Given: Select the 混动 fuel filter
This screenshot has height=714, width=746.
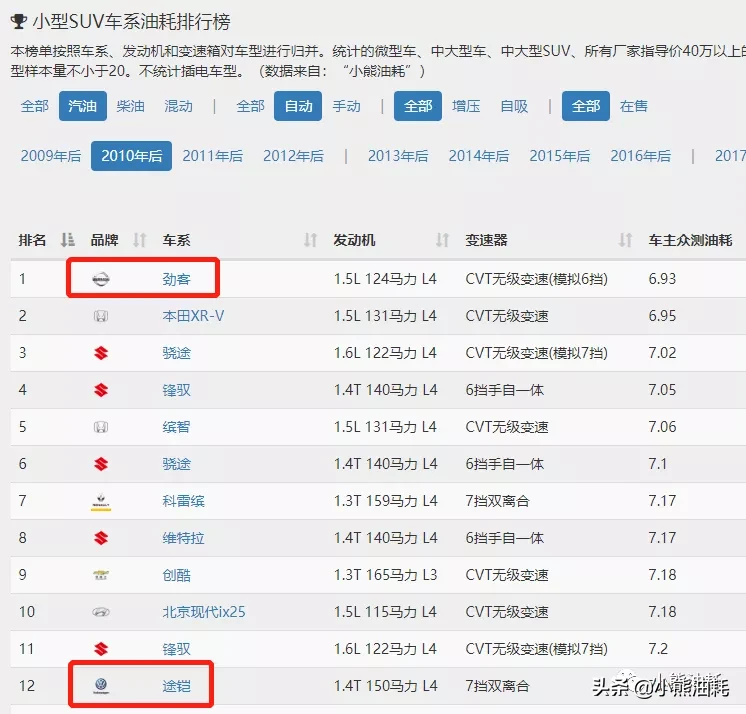Looking at the screenshot, I should tap(178, 106).
